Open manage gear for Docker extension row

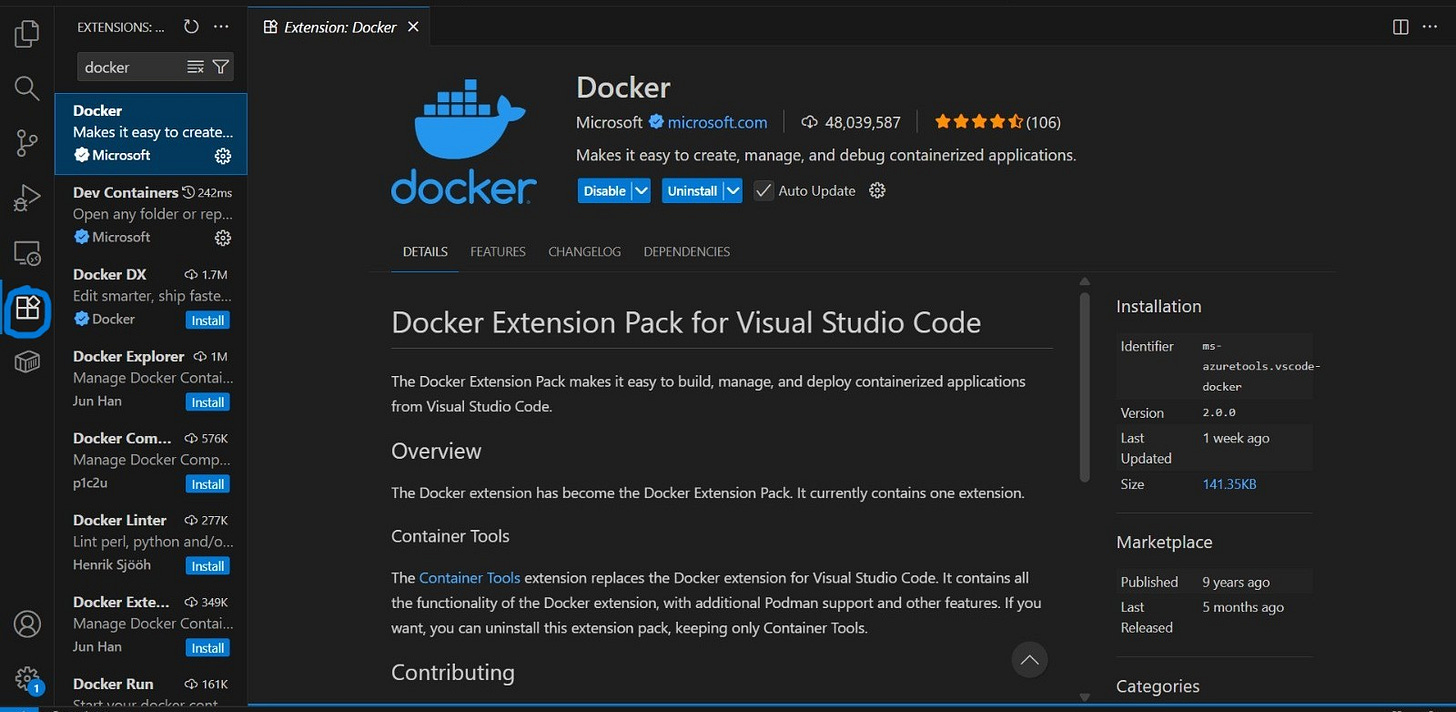pos(223,156)
